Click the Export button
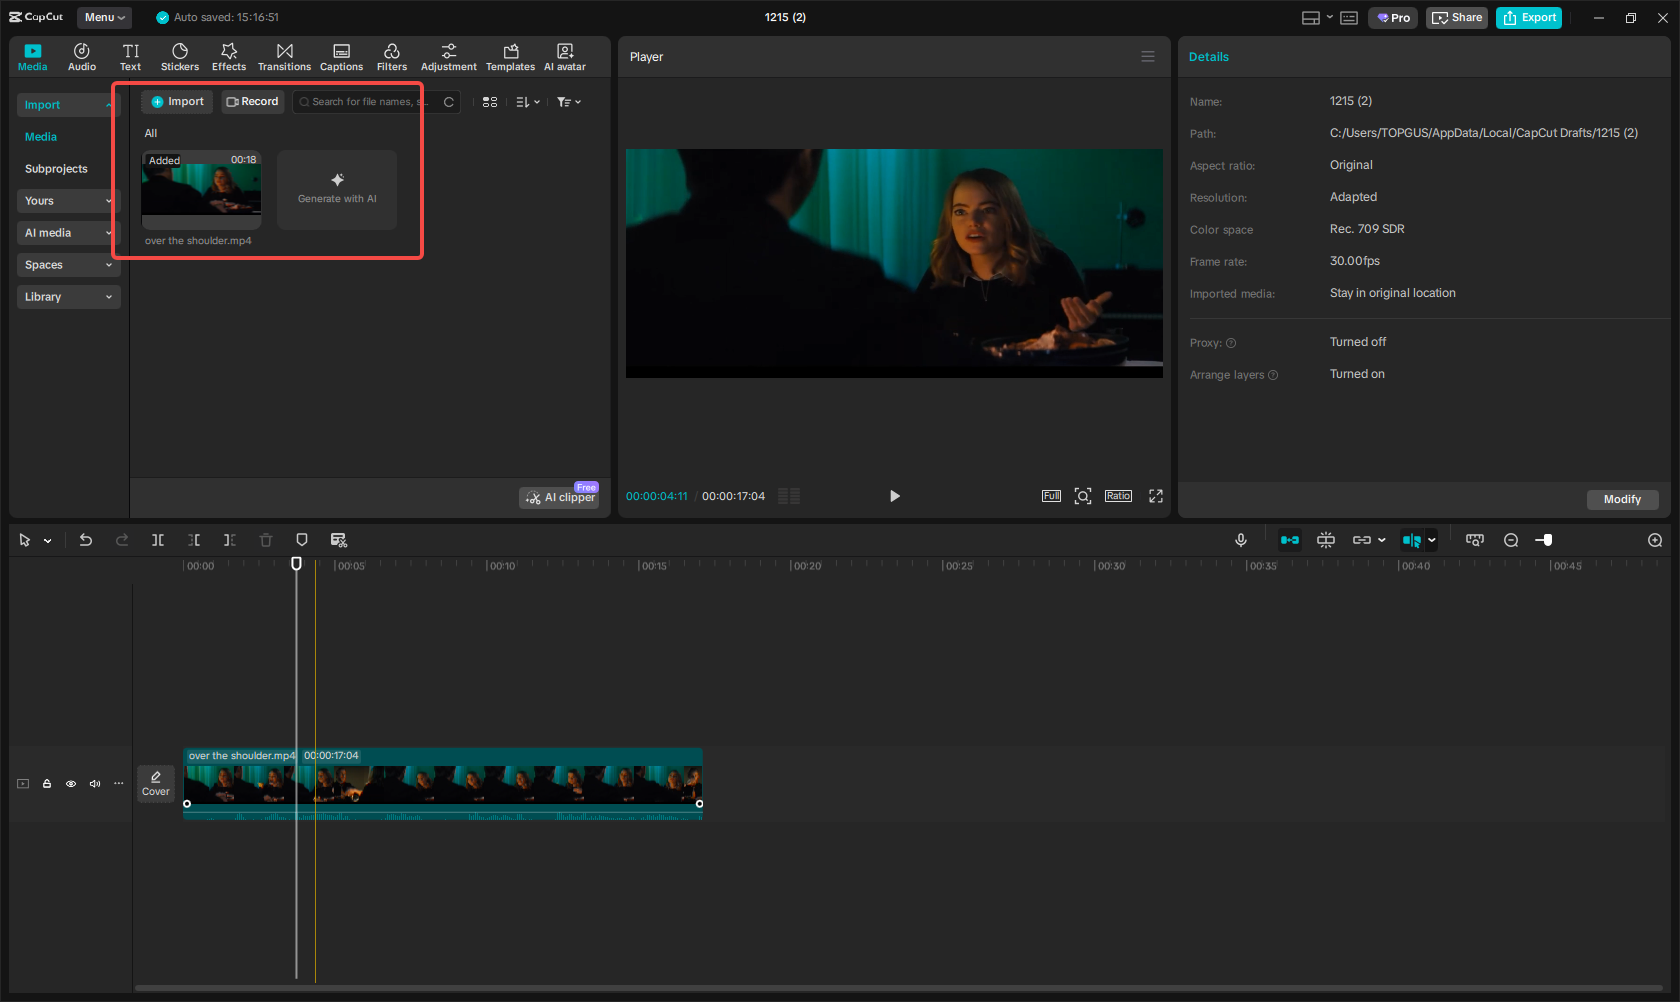 pos(1529,18)
